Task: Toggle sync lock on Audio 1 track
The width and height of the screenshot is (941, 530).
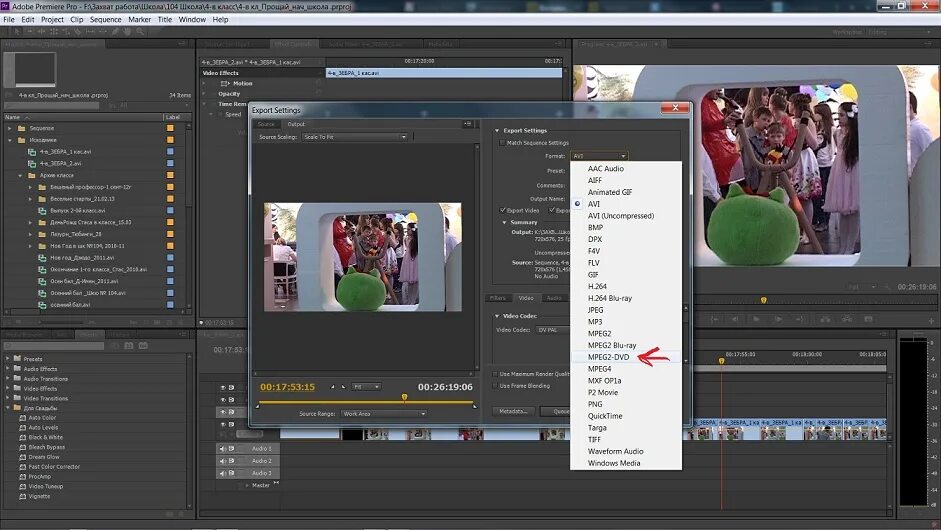Action: 231,448
